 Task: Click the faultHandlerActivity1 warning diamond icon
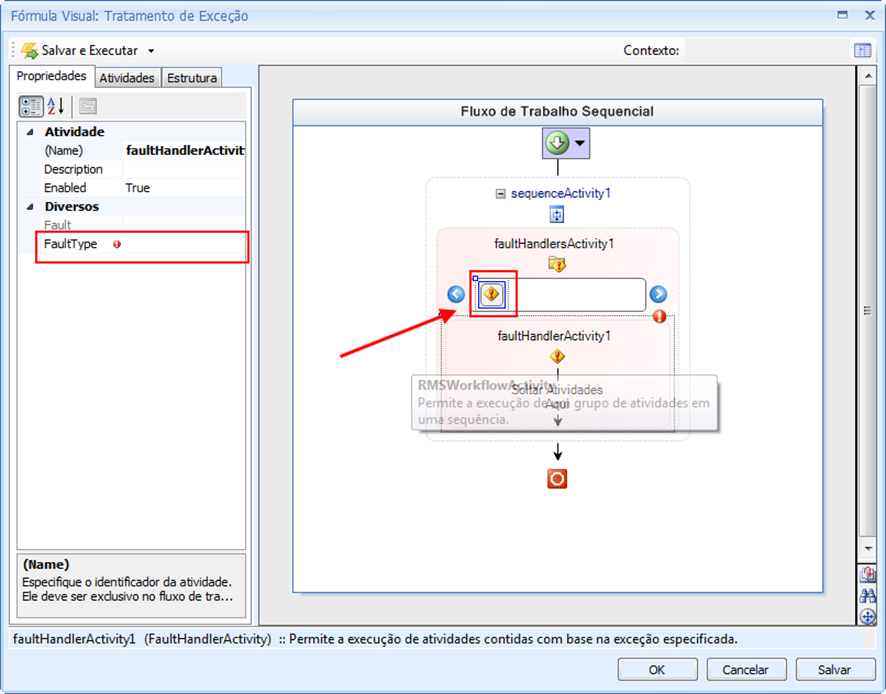[x=557, y=357]
